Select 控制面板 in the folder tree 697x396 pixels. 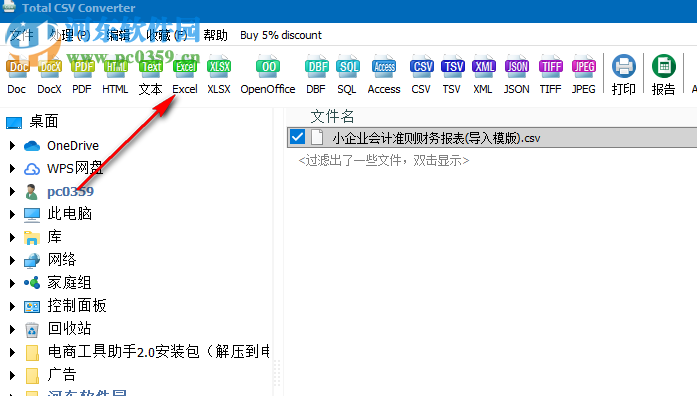(x=77, y=305)
